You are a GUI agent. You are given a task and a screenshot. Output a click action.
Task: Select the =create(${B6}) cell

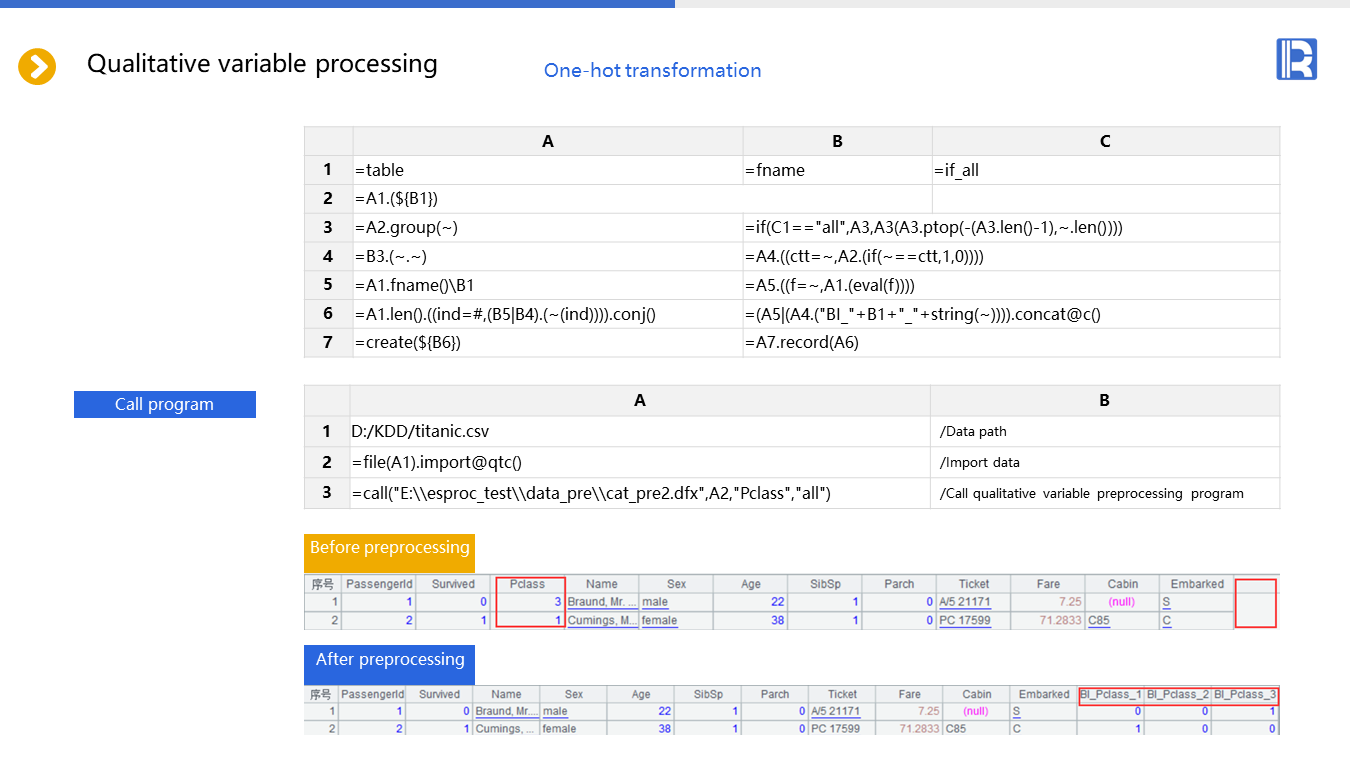pos(547,342)
